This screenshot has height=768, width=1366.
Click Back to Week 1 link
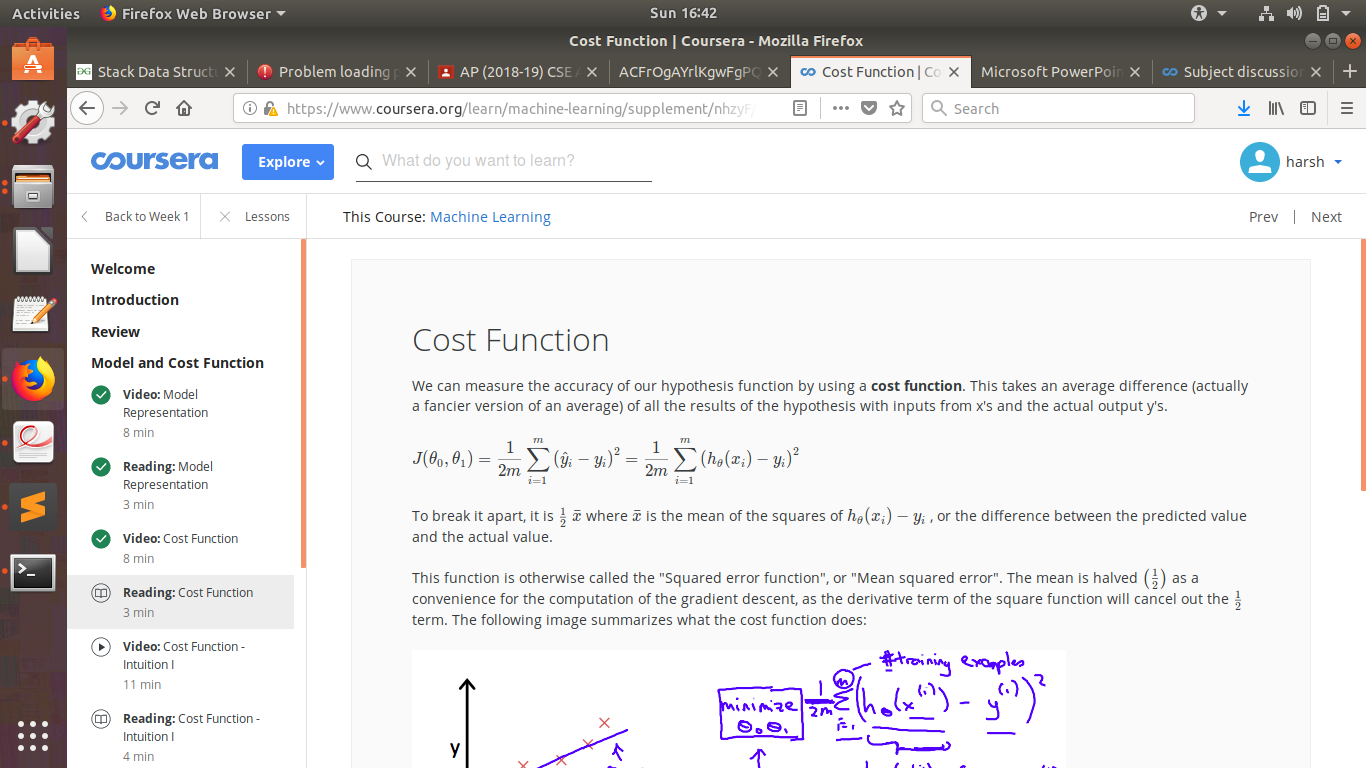pos(135,216)
